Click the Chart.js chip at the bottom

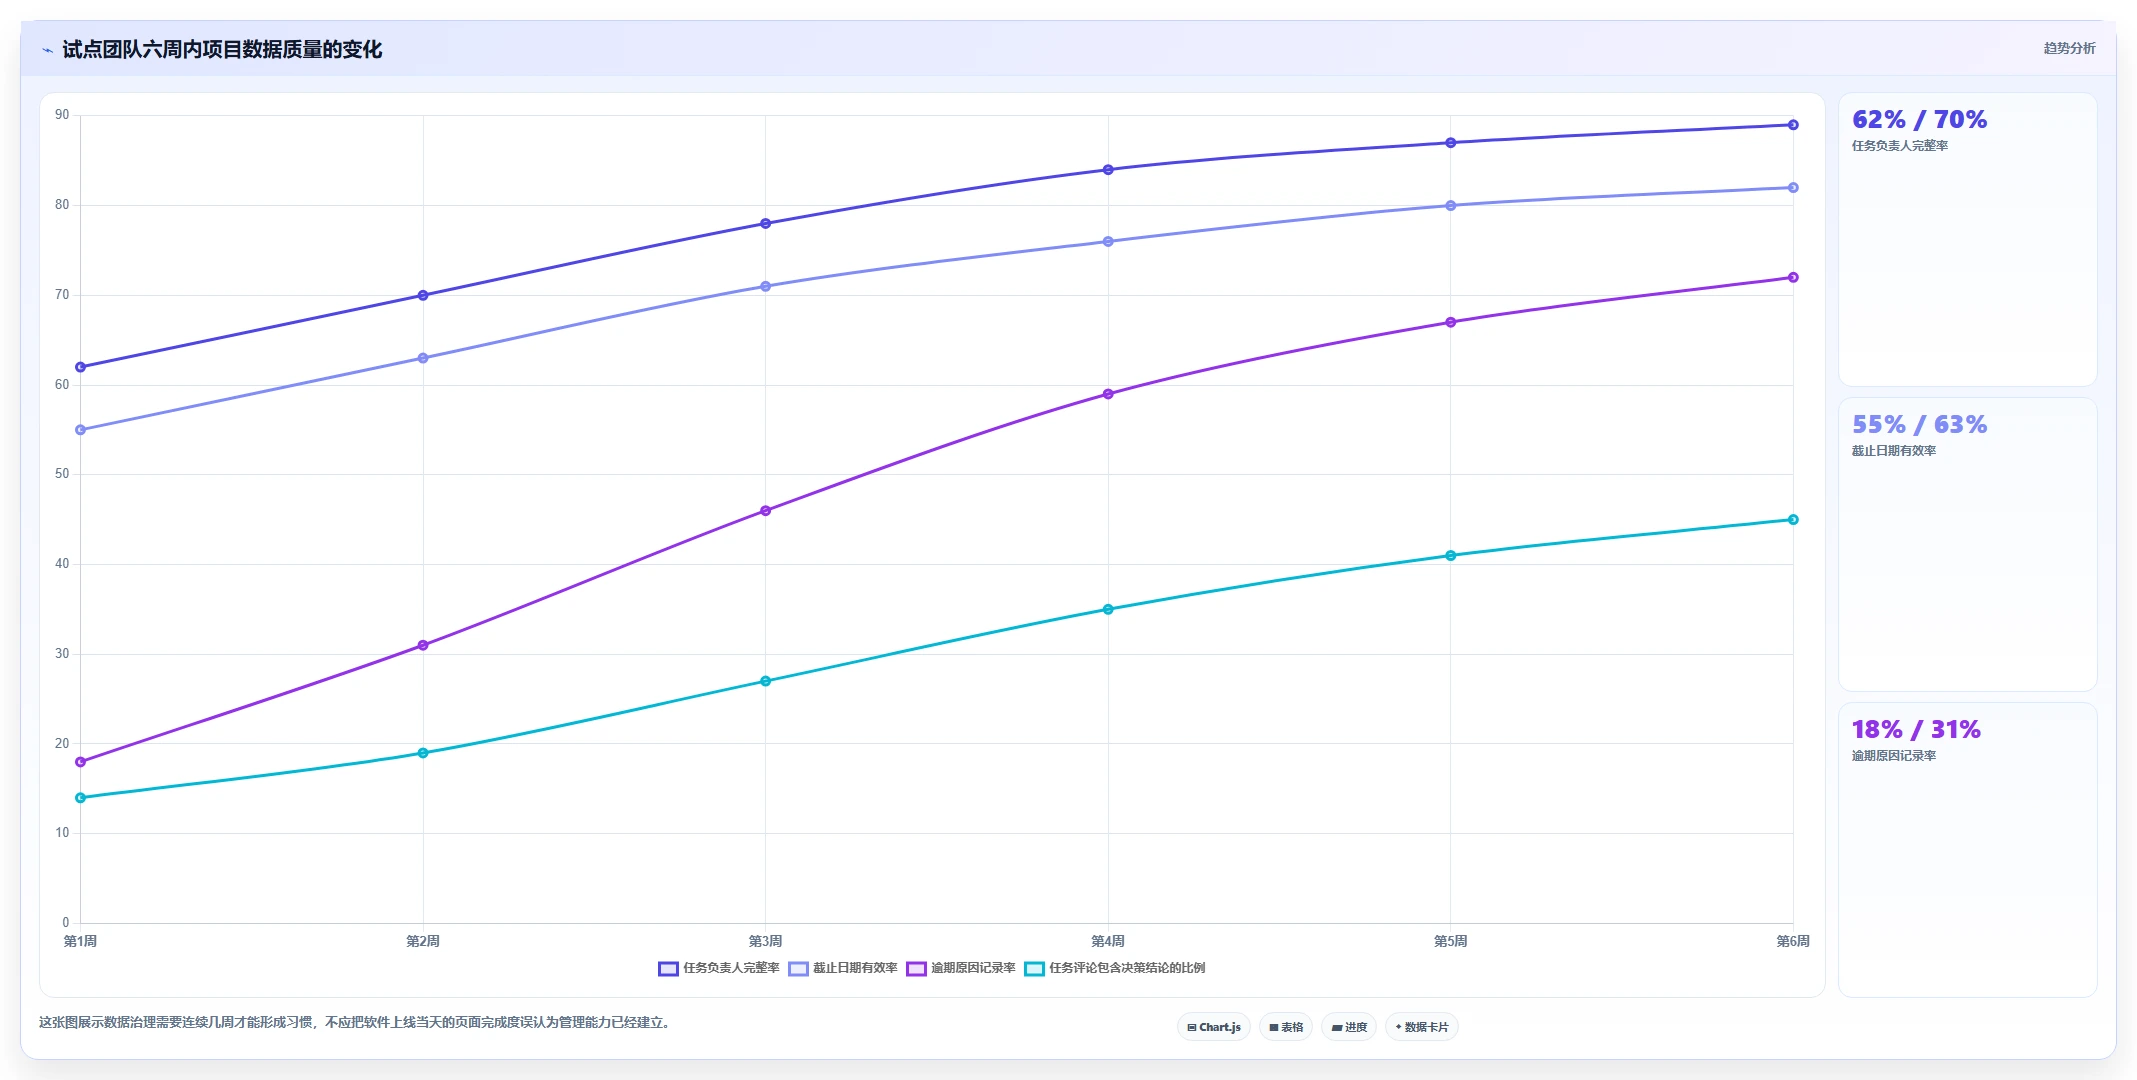pyautogui.click(x=1214, y=1027)
